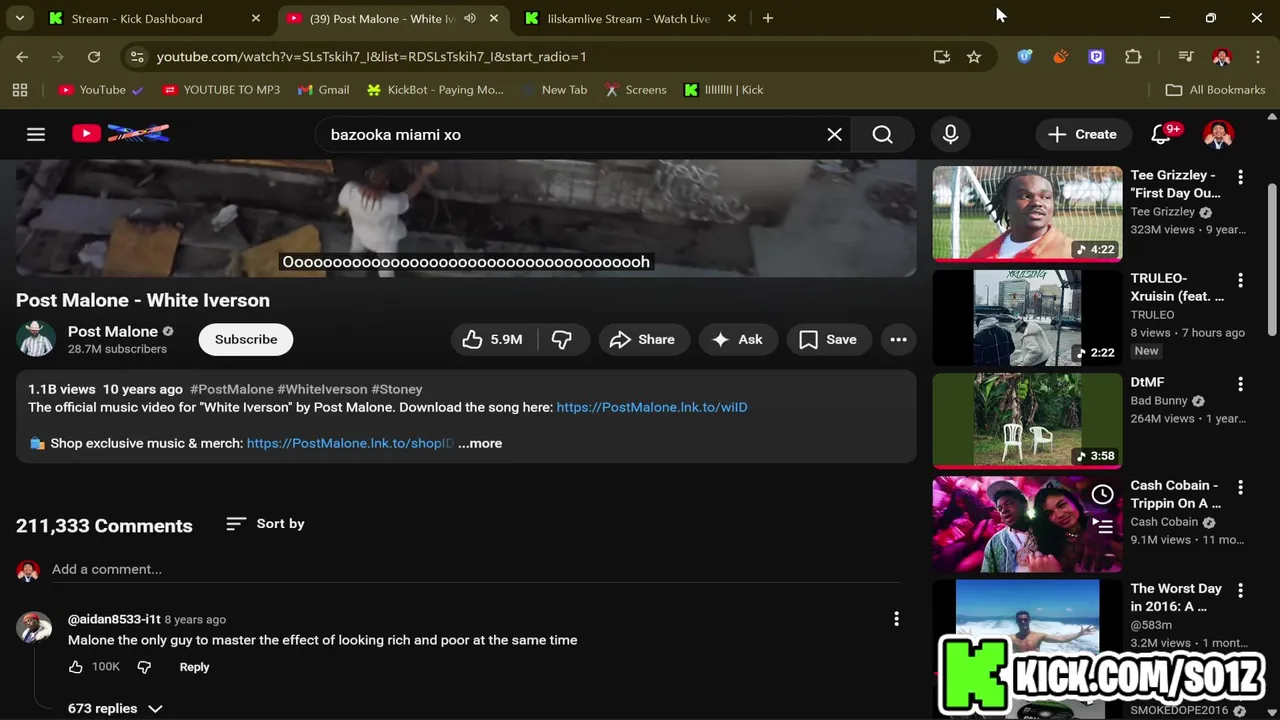Add Cash Cobain video to Watch later

1102,494
